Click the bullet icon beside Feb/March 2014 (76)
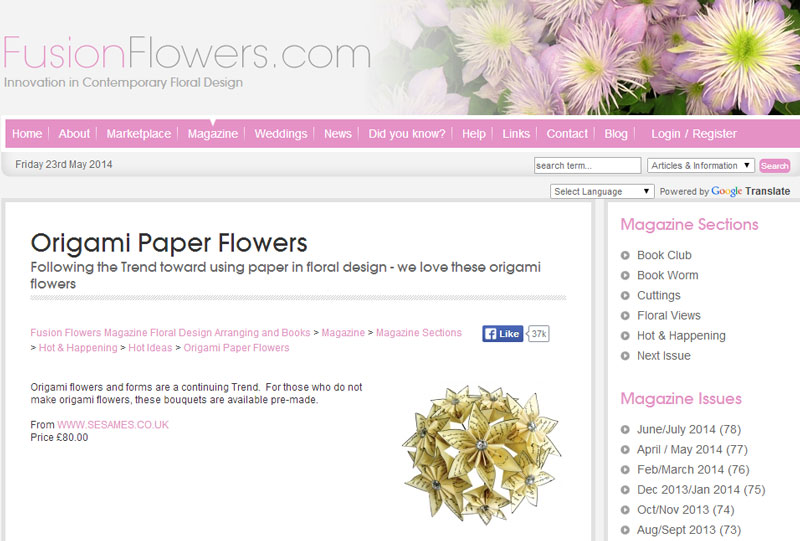This screenshot has width=800, height=541. coord(625,470)
